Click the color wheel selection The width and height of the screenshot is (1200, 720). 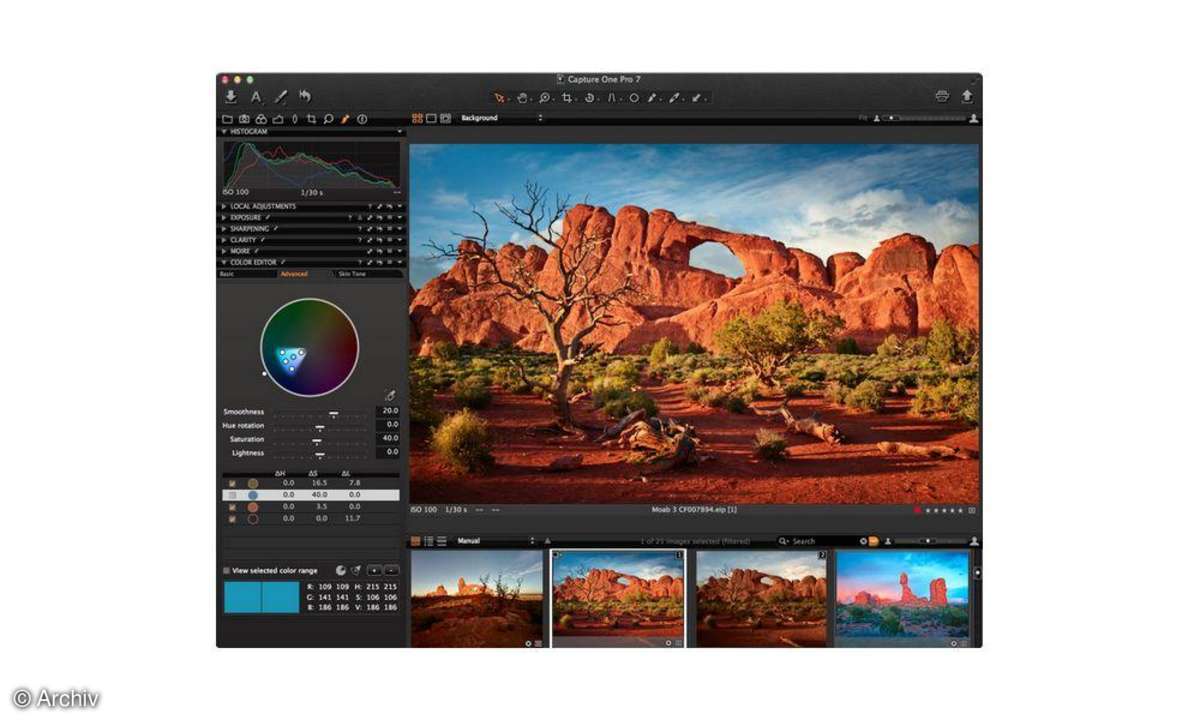(291, 357)
